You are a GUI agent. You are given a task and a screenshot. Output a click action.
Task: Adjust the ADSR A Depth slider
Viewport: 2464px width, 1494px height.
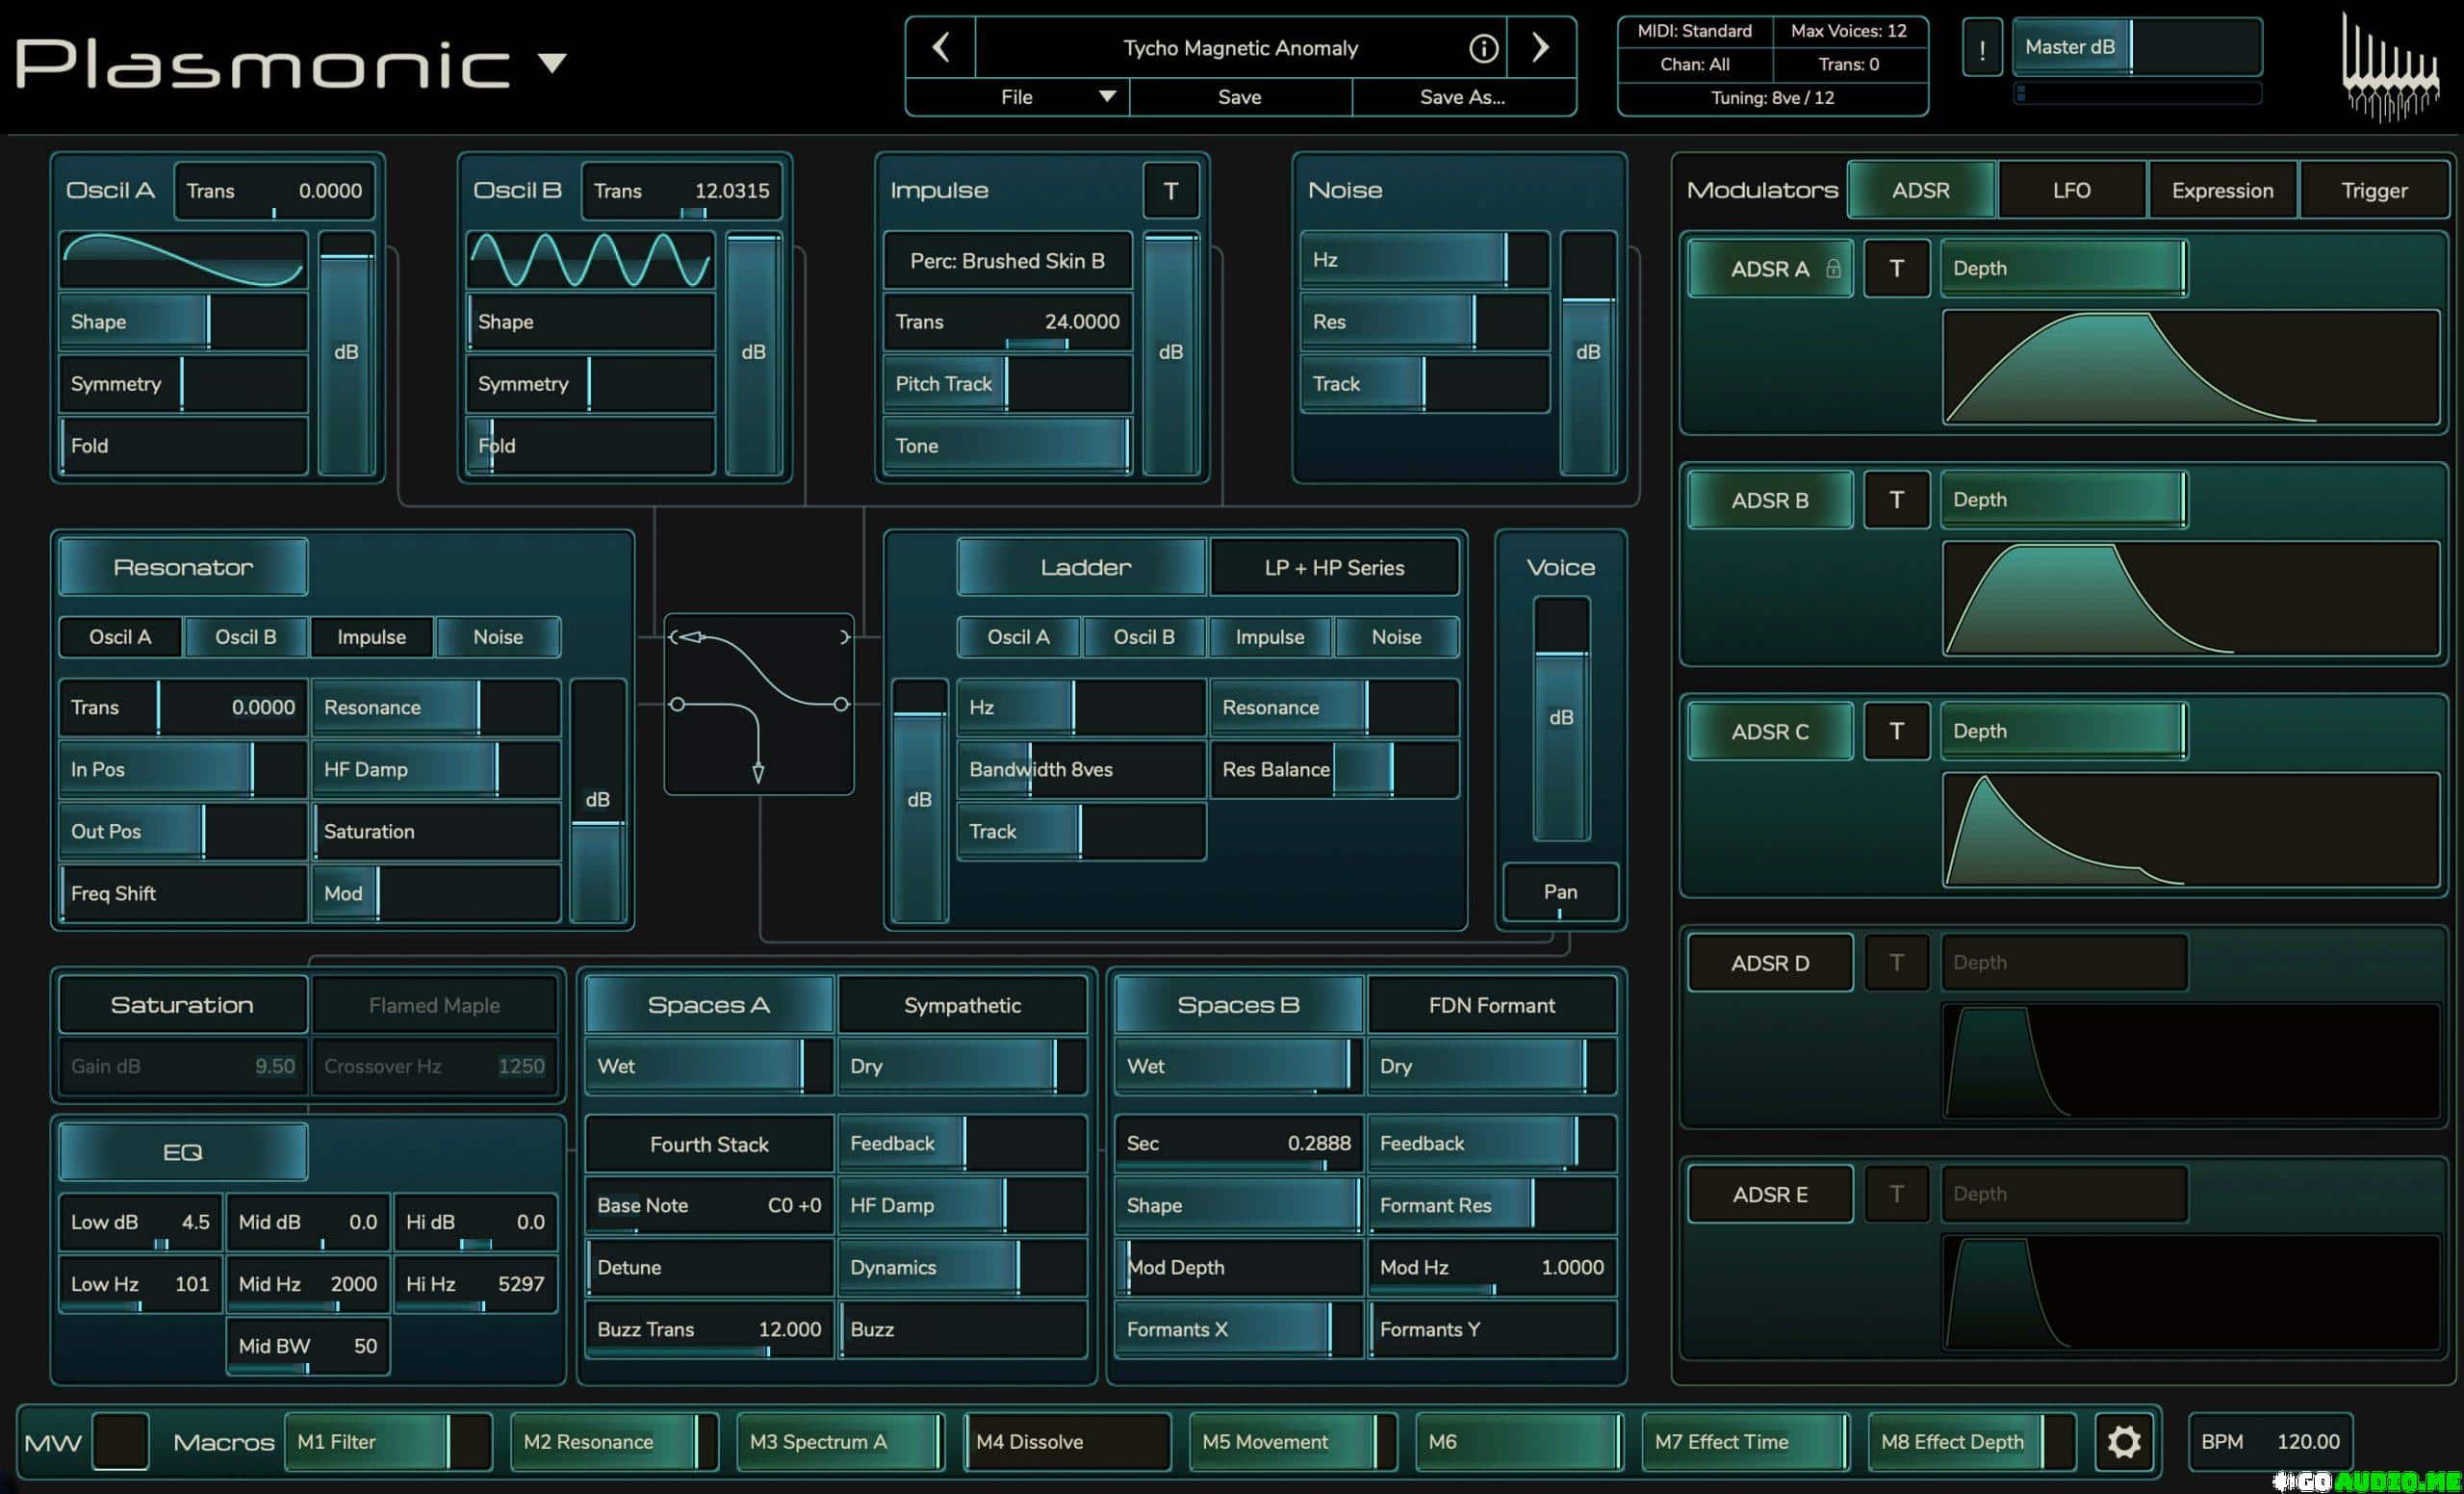tap(2064, 268)
